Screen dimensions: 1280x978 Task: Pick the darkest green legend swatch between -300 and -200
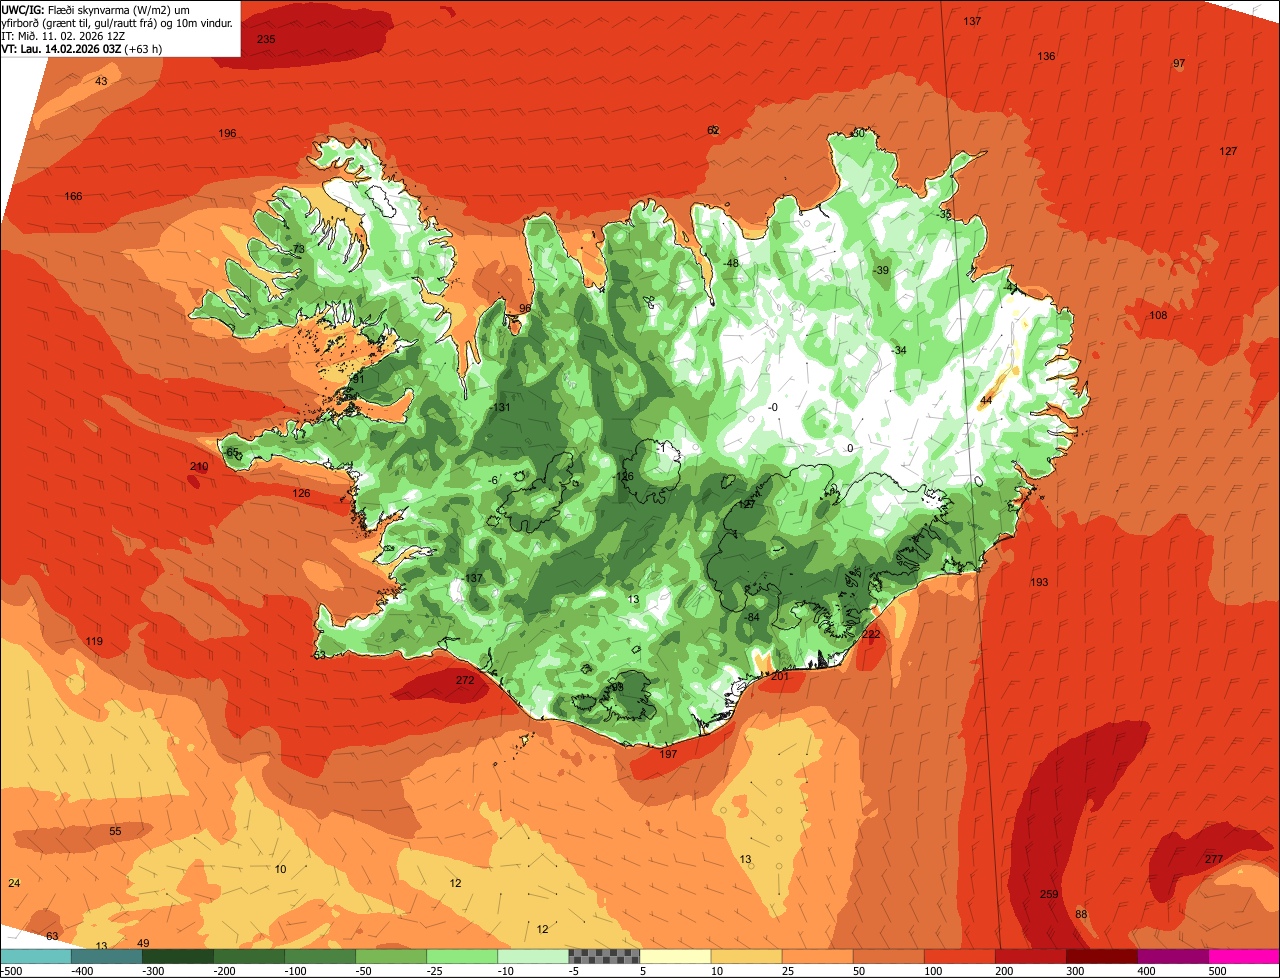coord(177,956)
